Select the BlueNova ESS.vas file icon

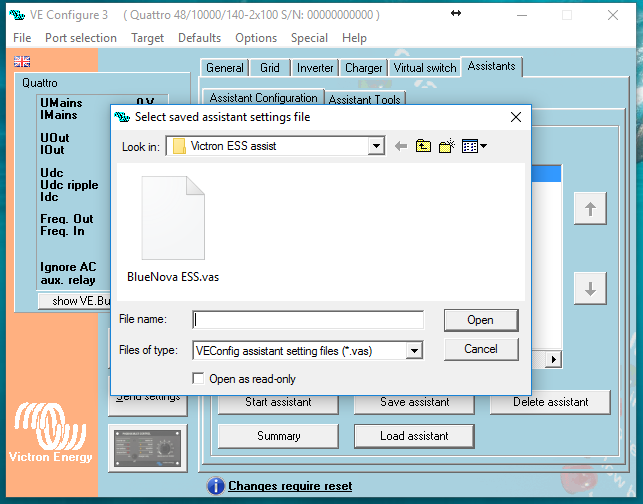coord(173,218)
